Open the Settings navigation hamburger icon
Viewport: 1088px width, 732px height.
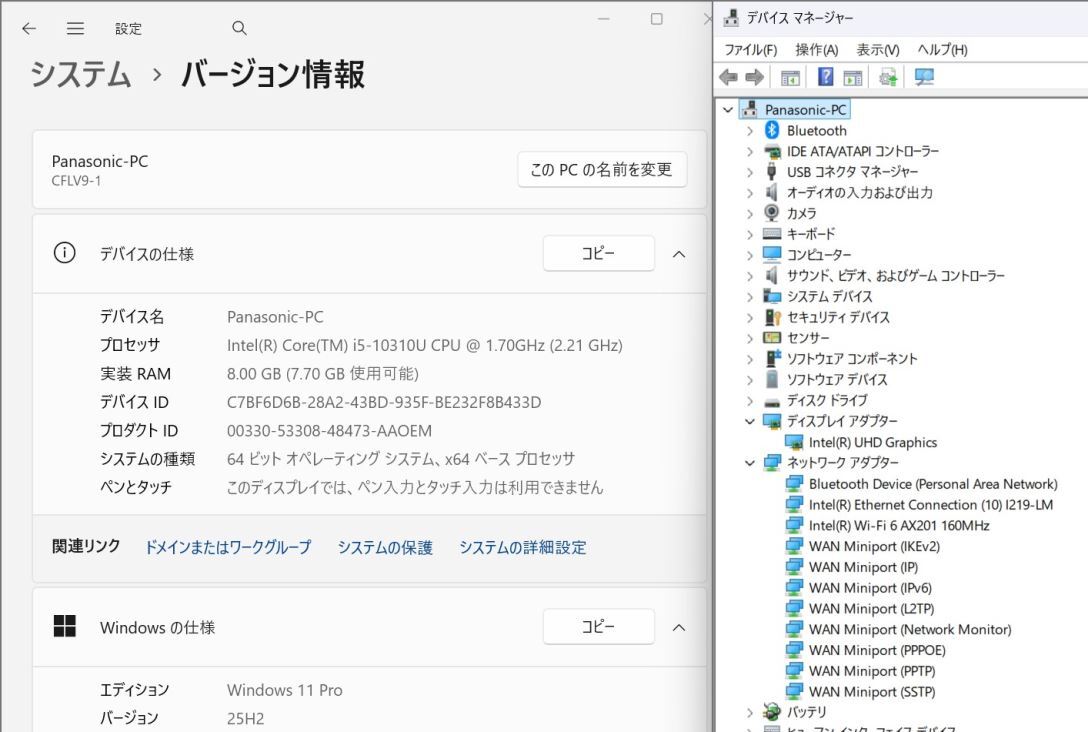click(x=75, y=28)
